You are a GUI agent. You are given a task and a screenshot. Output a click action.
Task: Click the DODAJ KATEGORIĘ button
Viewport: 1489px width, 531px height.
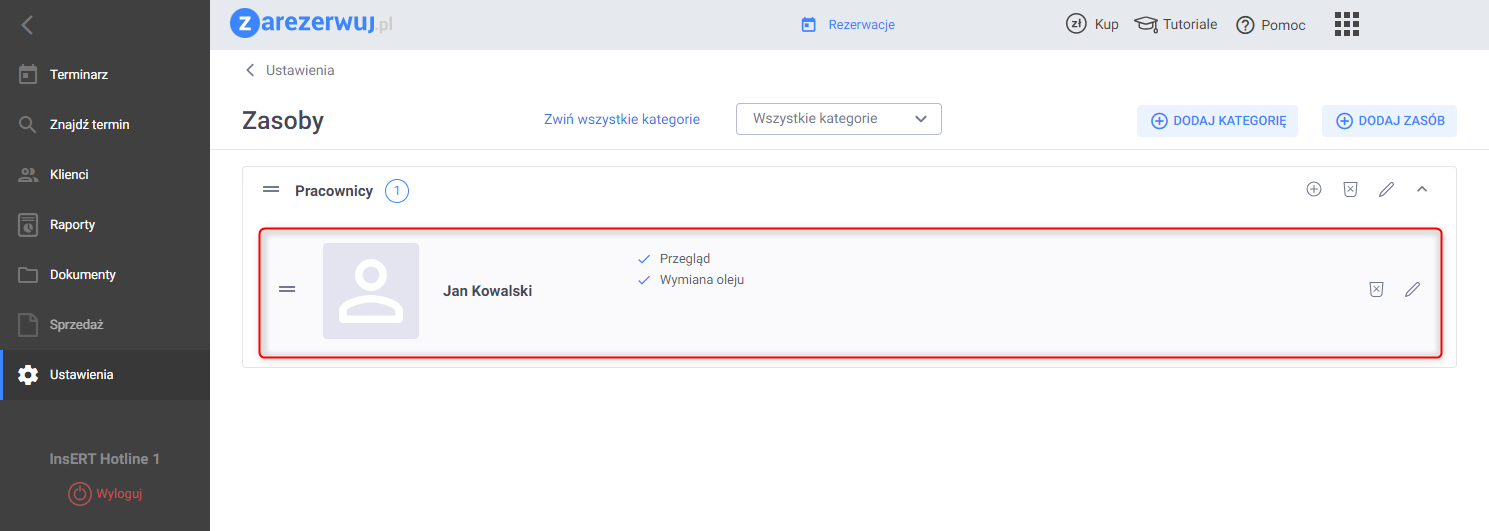1217,121
